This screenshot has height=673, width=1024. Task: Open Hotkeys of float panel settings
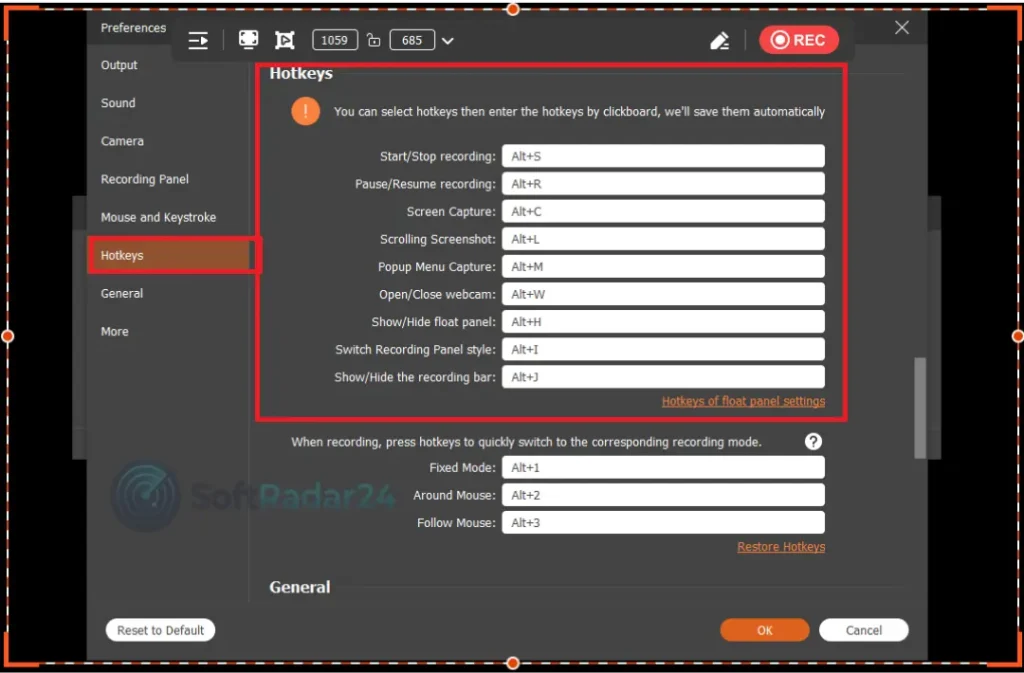[743, 400]
